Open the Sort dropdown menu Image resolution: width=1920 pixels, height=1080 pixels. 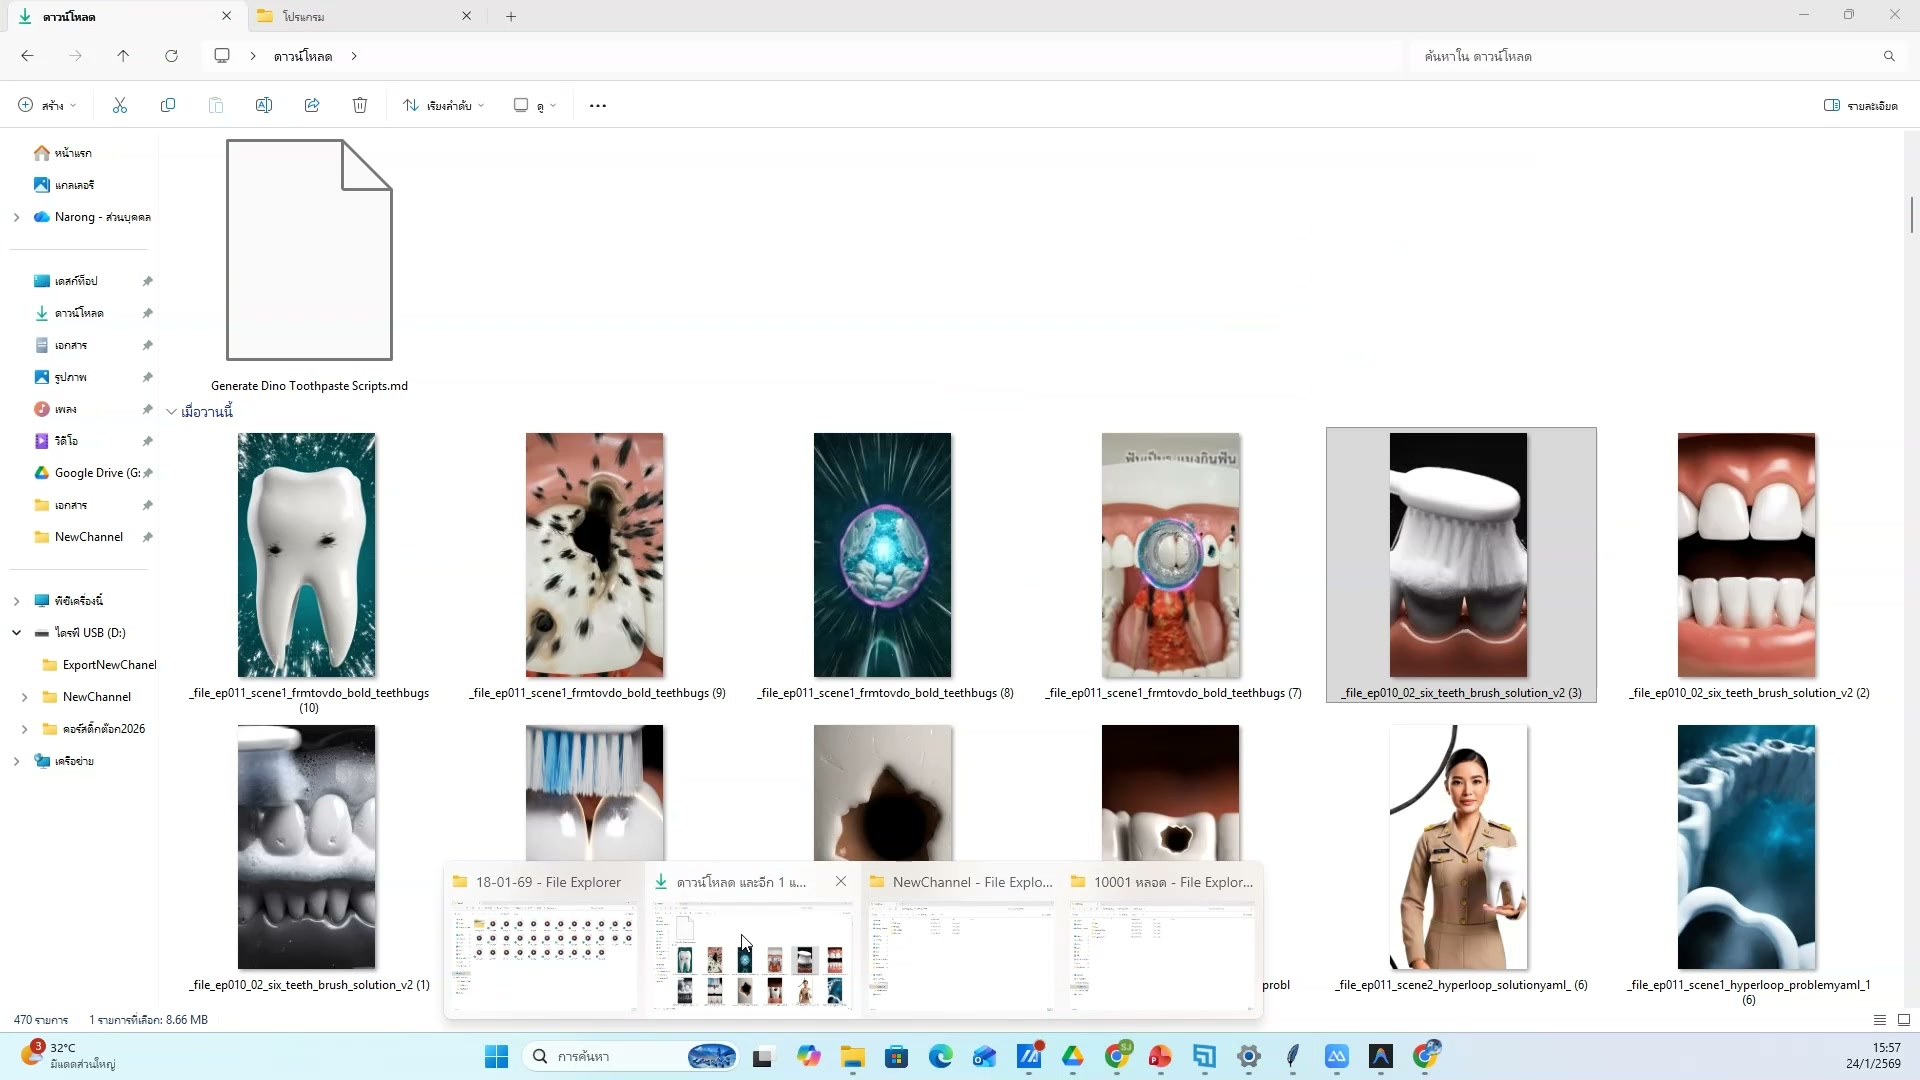pyautogui.click(x=443, y=105)
